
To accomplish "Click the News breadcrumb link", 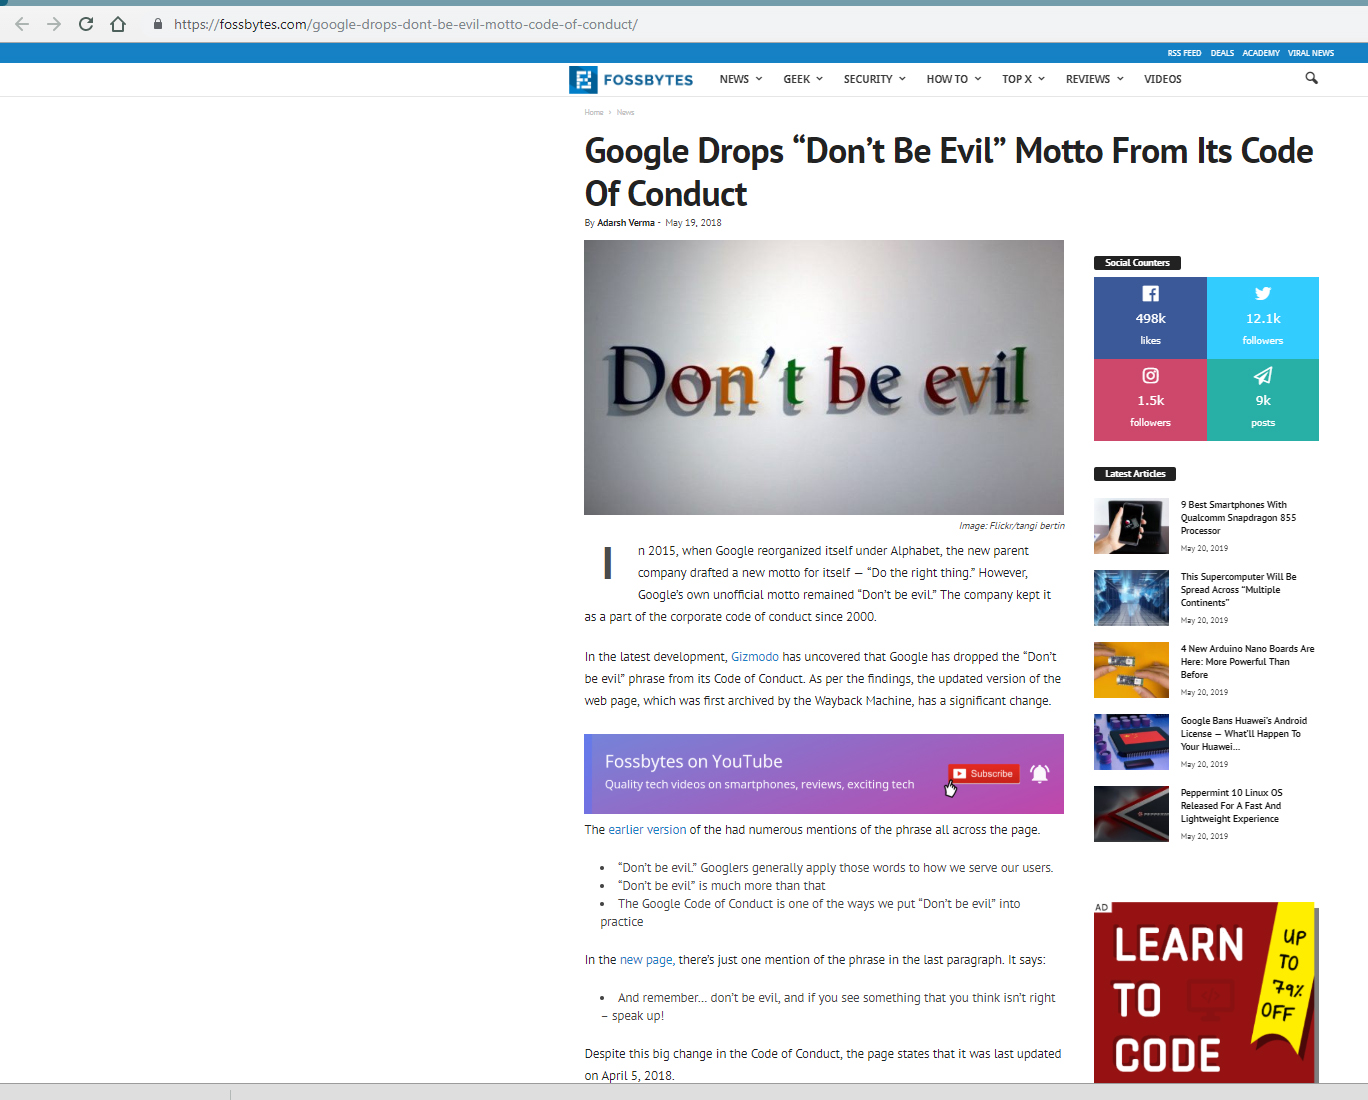I will tap(625, 113).
